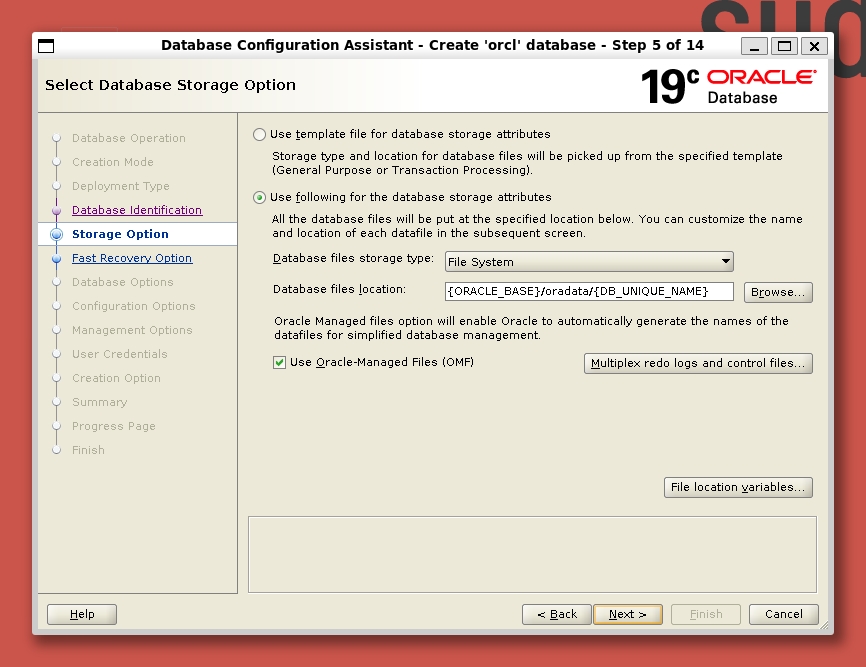Image resolution: width=866 pixels, height=667 pixels.
Task: Click the Storage Option step bullet icon
Action: (57, 235)
